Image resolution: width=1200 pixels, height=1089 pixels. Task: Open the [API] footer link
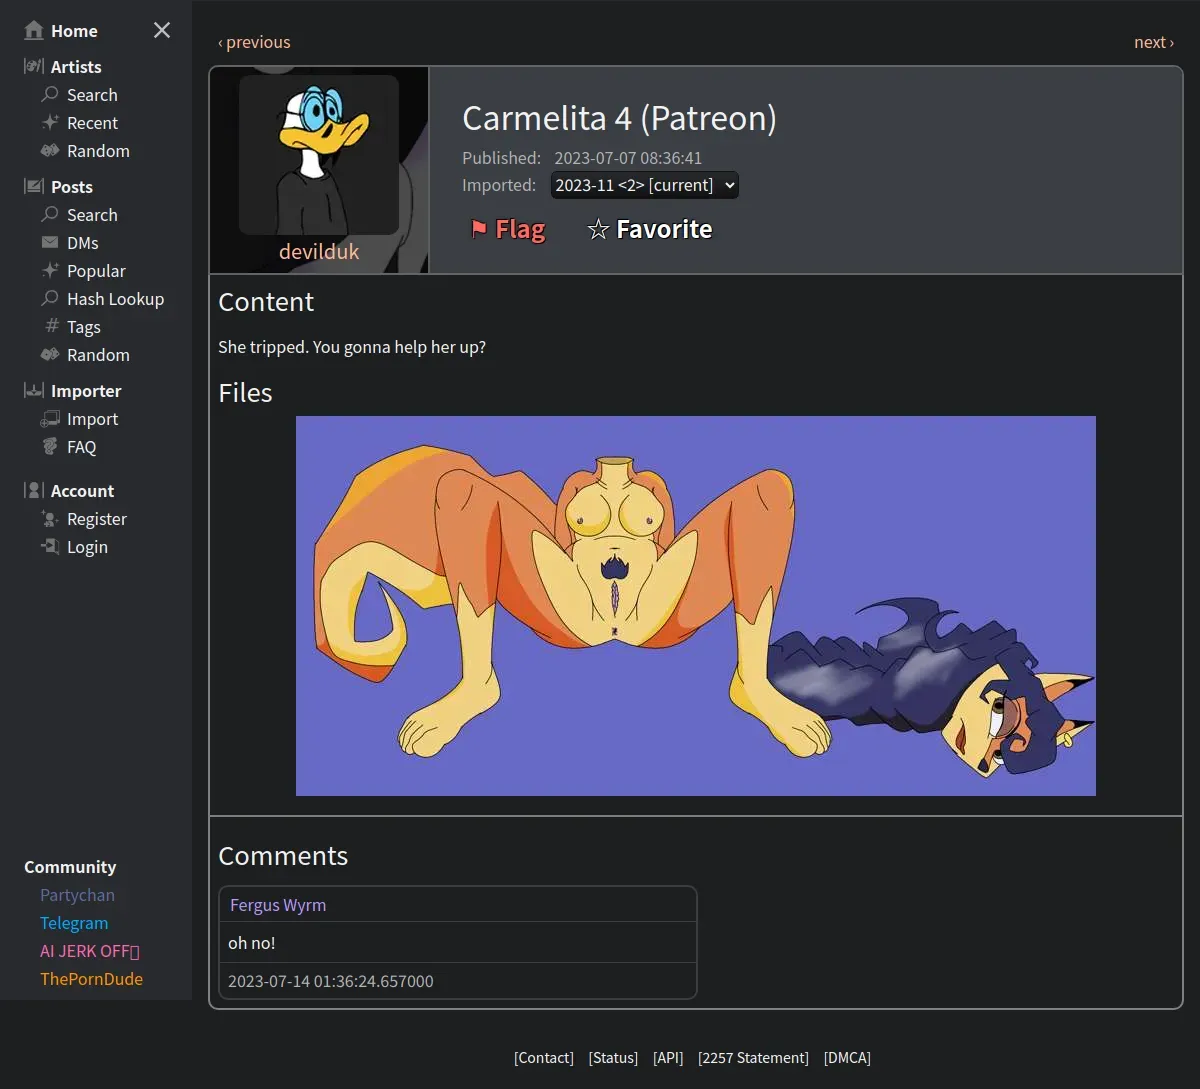(668, 1058)
